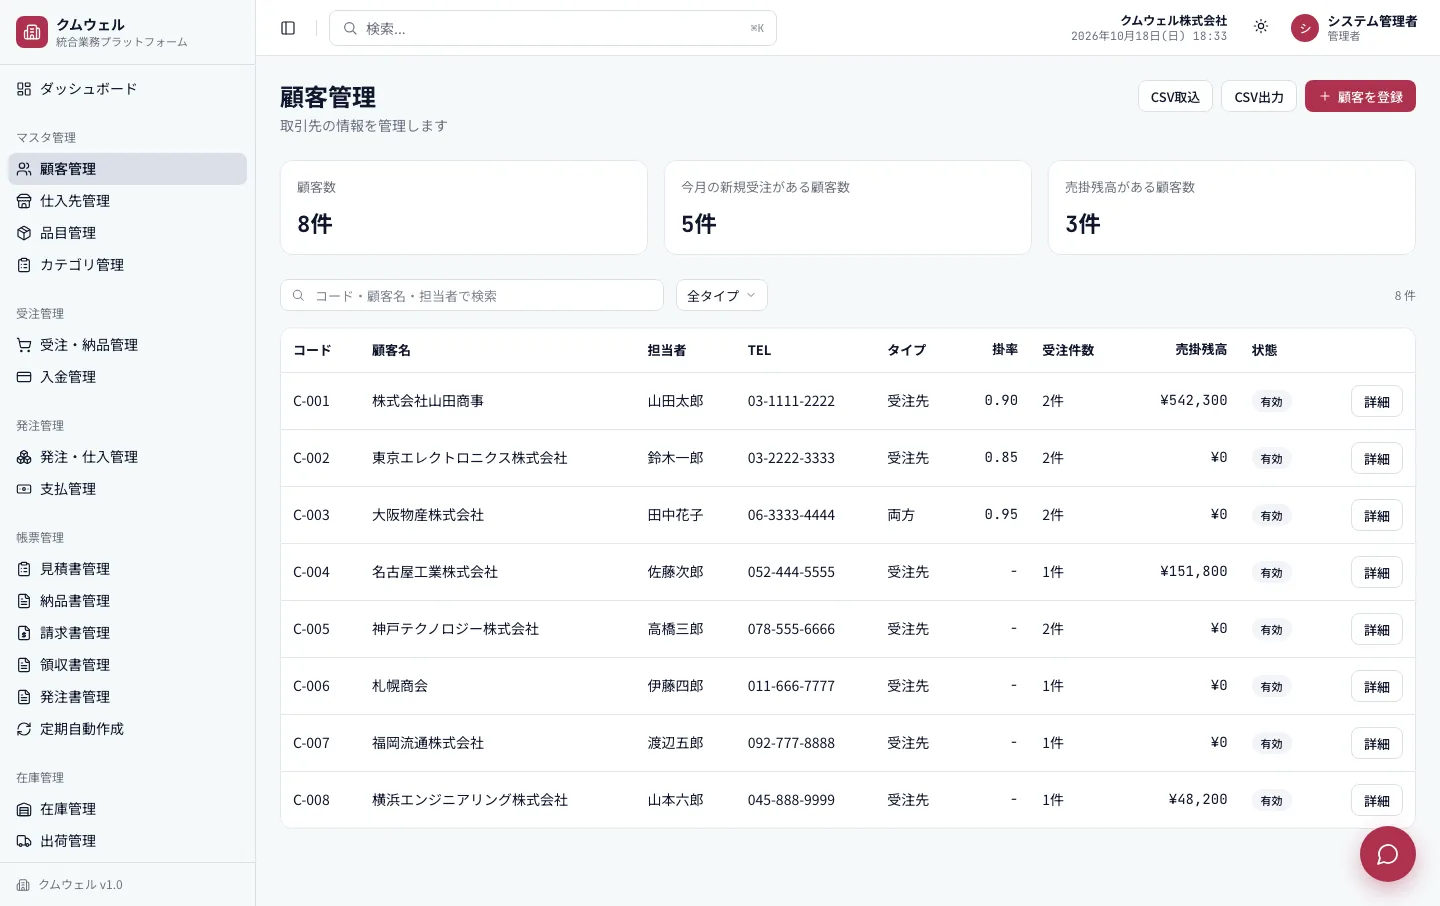Toggle the sidebar panel icon
Image resolution: width=1440 pixels, height=906 pixels.
point(288,28)
